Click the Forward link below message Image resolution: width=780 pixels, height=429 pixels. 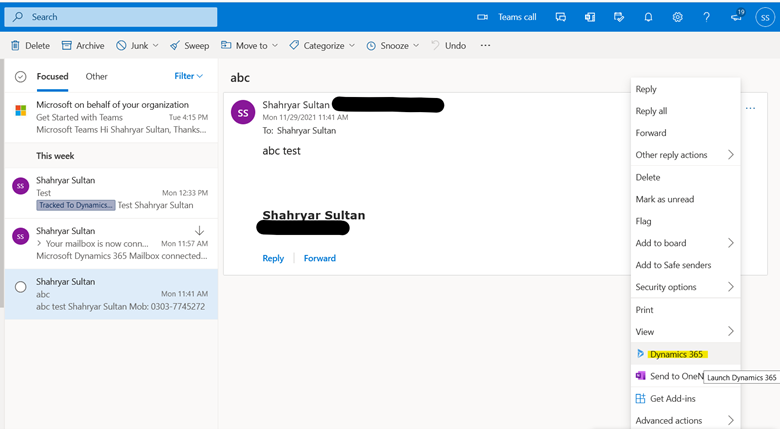320,258
